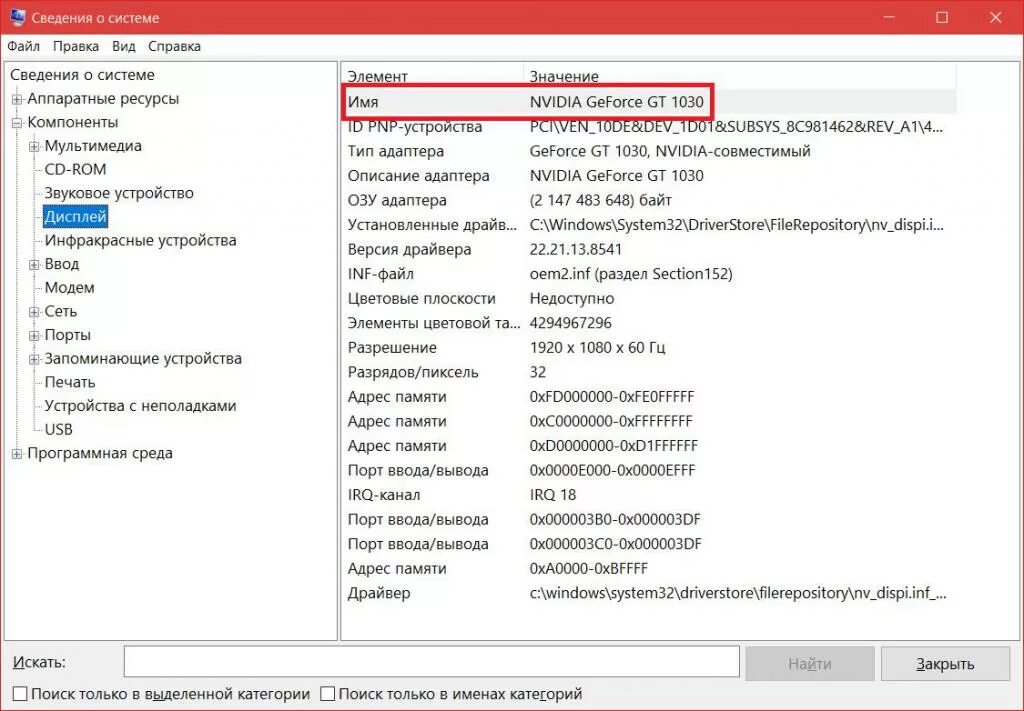Screen dimensions: 1024x711
Task: Select the Печать tree item
Action: (70, 382)
